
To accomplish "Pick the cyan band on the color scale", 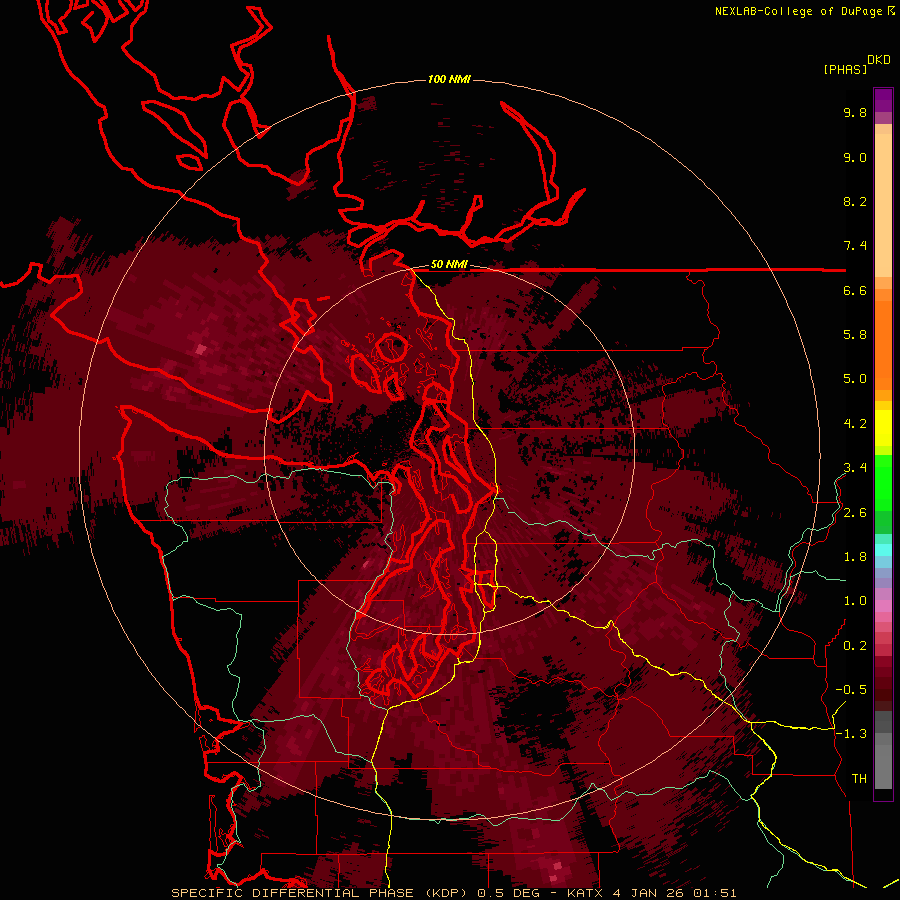I will click(x=883, y=550).
